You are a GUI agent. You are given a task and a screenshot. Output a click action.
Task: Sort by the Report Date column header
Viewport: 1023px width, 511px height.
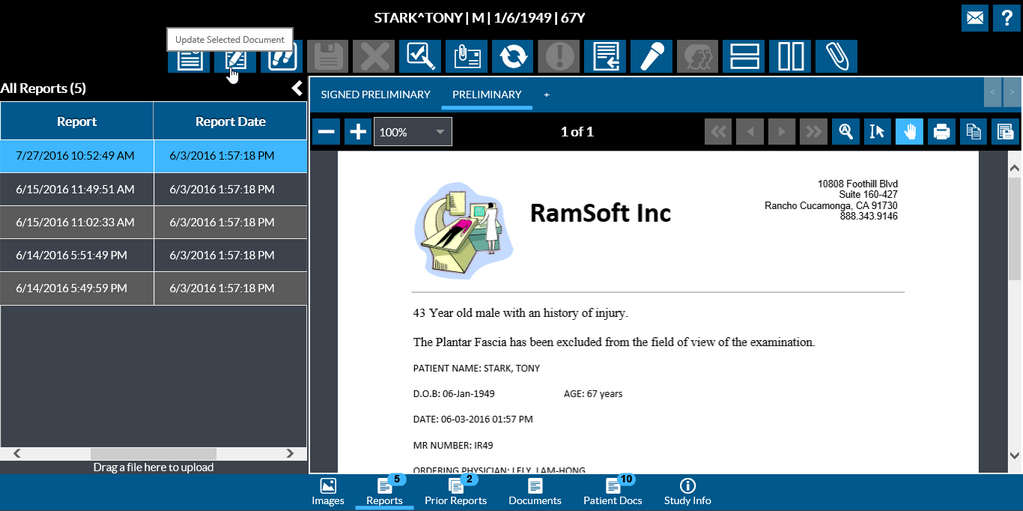point(230,122)
